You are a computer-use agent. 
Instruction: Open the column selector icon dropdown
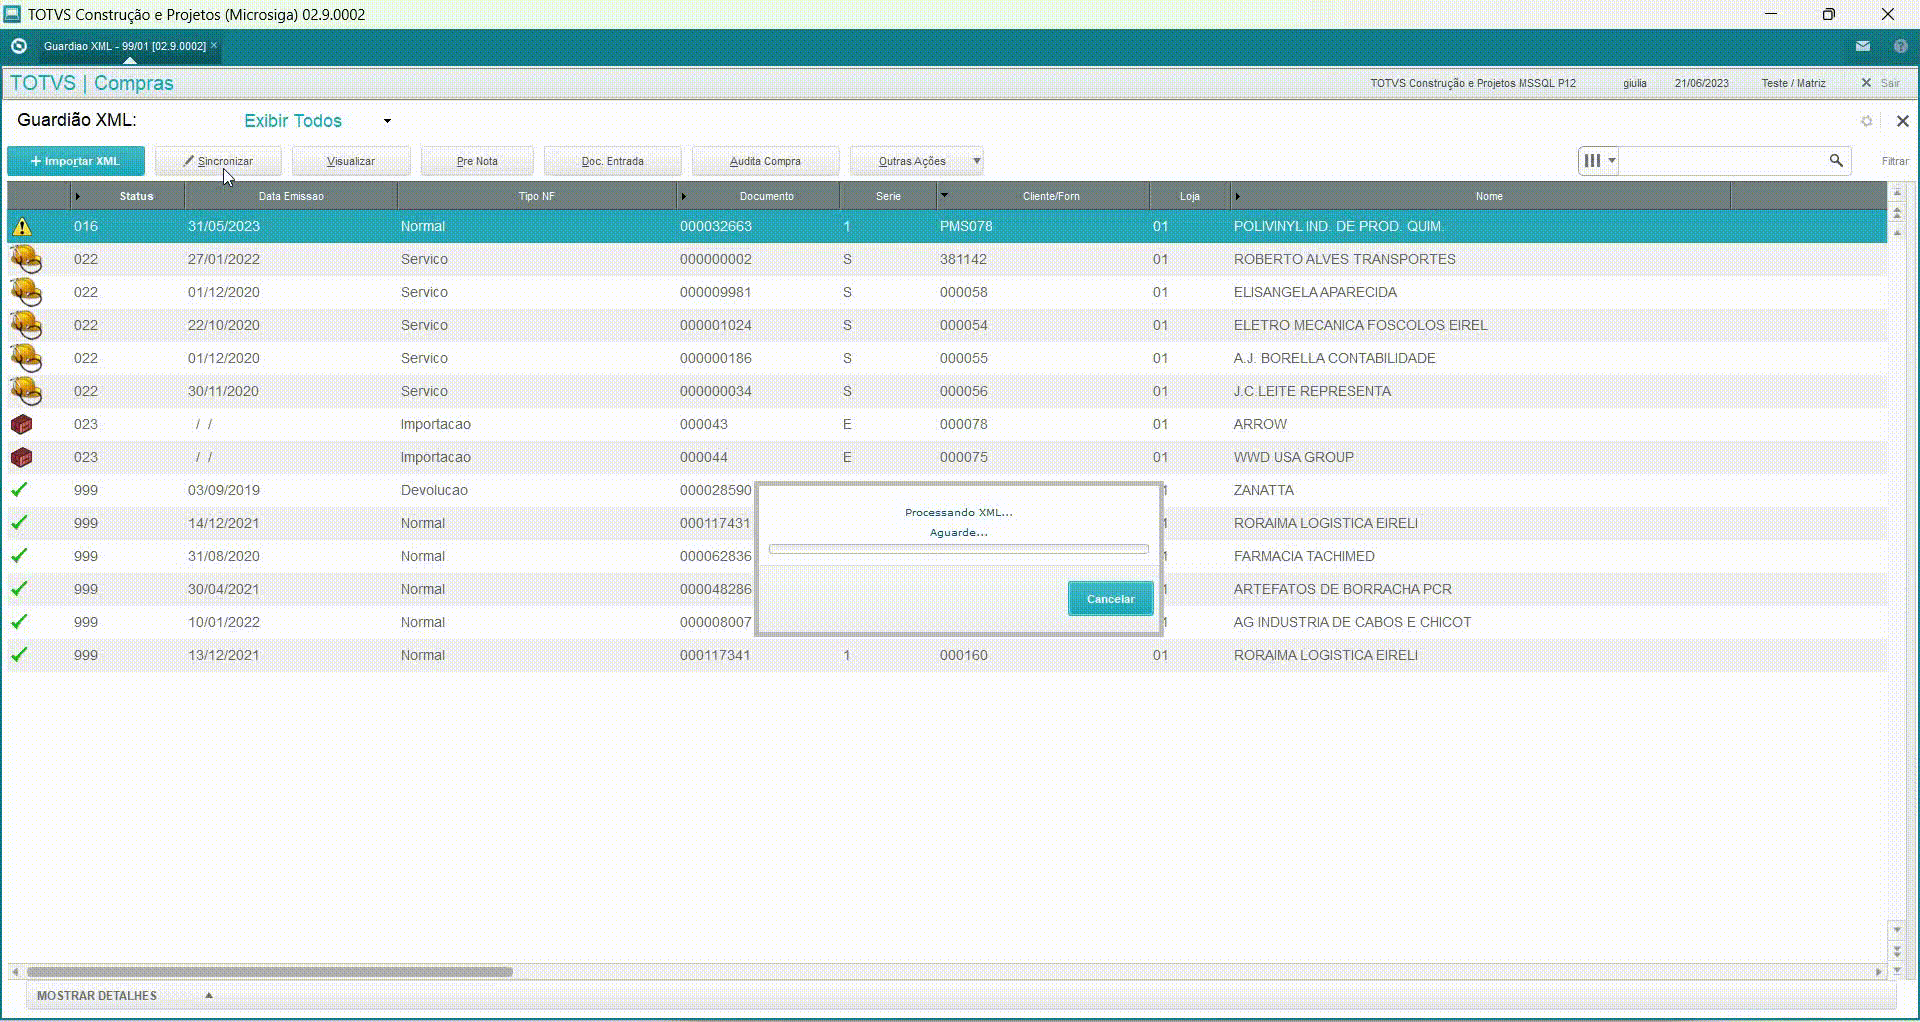coord(1598,160)
